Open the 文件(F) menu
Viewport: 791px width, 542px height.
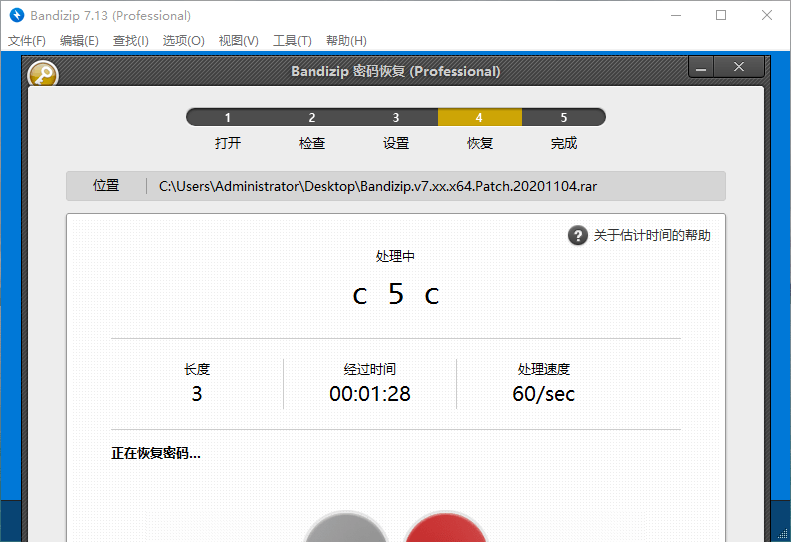[27, 41]
